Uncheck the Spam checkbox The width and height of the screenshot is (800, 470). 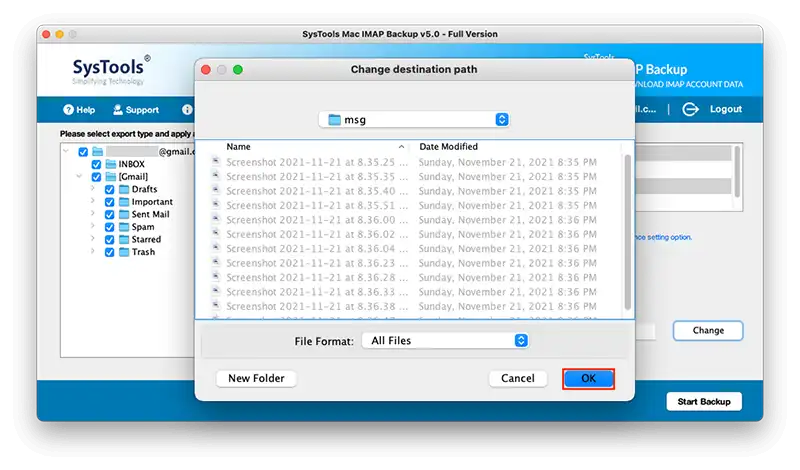(109, 227)
